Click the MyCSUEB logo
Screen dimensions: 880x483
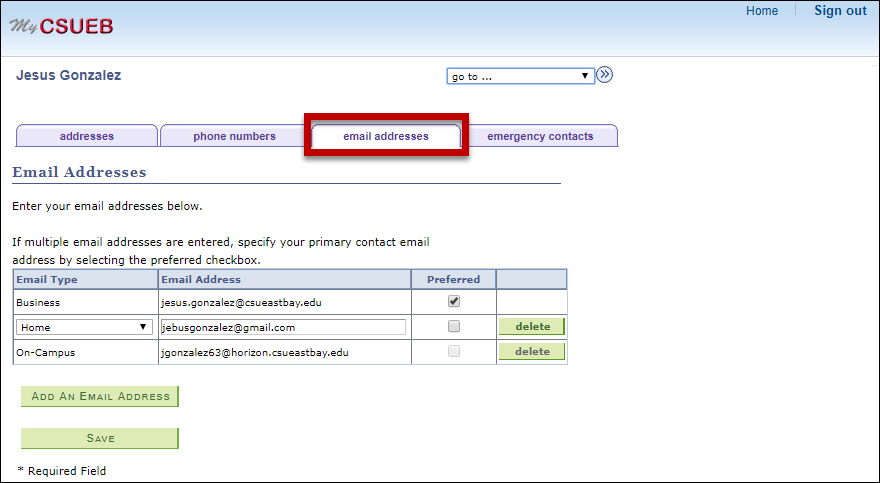[x=61, y=26]
